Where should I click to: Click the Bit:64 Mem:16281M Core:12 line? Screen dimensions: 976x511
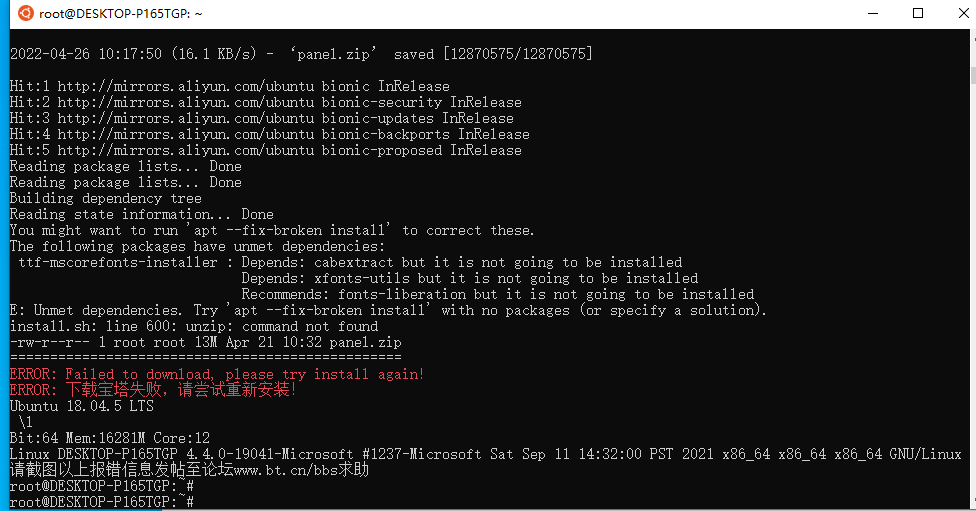[x=110, y=438]
